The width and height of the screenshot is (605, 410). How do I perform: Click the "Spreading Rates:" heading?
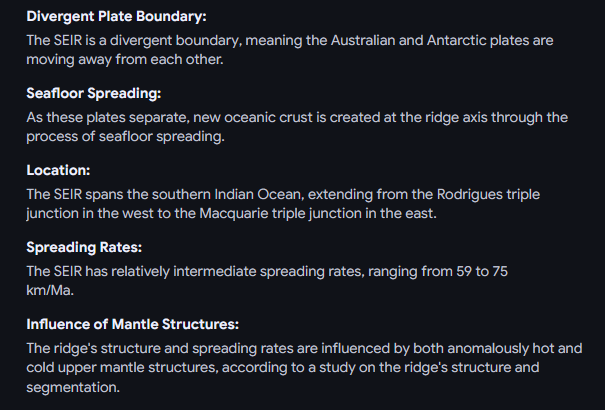point(86,247)
